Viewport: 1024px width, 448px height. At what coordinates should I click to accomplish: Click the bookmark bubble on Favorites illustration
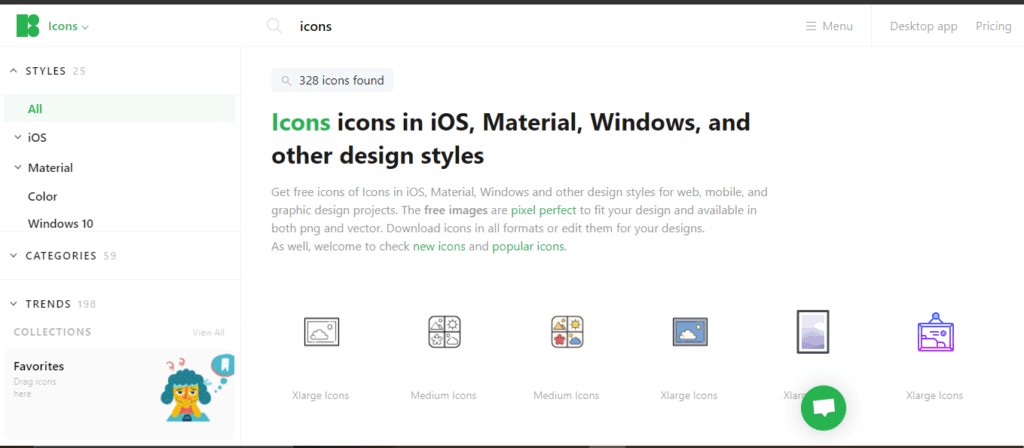point(223,366)
